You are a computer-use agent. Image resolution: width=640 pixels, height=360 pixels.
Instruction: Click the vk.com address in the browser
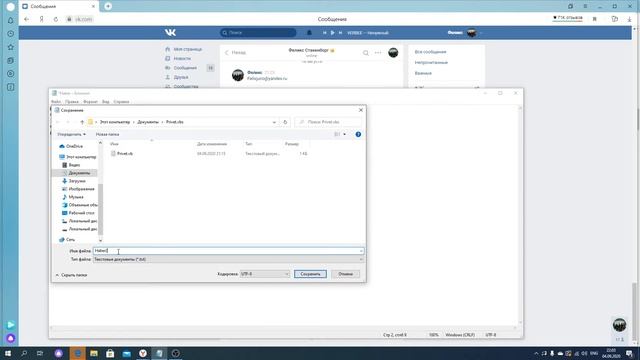coord(83,19)
